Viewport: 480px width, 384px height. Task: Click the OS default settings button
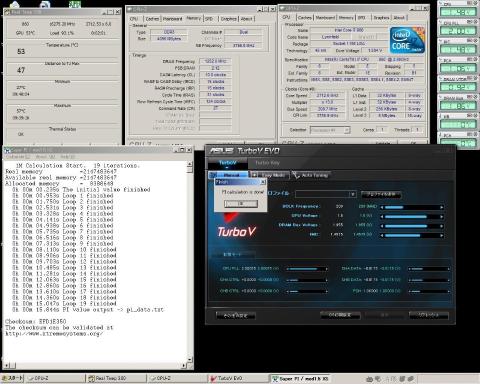pos(340,315)
